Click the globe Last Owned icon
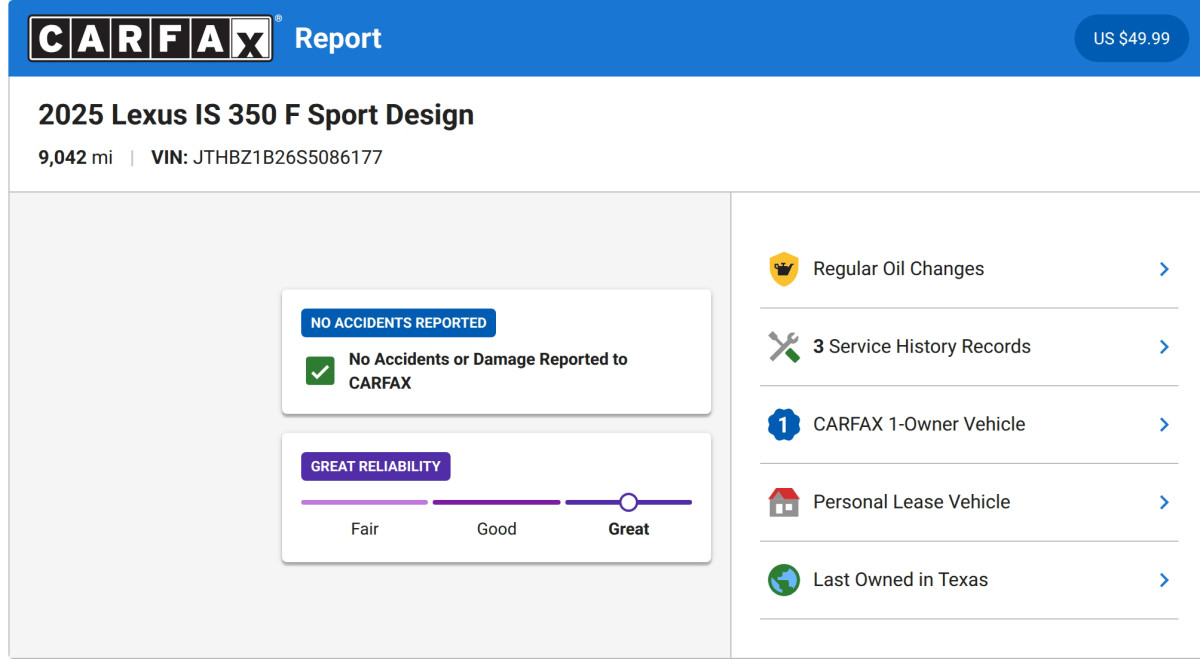The image size is (1200, 659). point(784,580)
